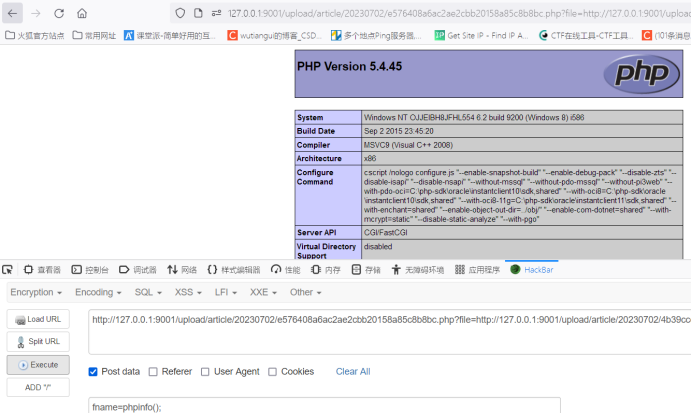Click the post data field with fname=phpinfo();

click(324, 406)
